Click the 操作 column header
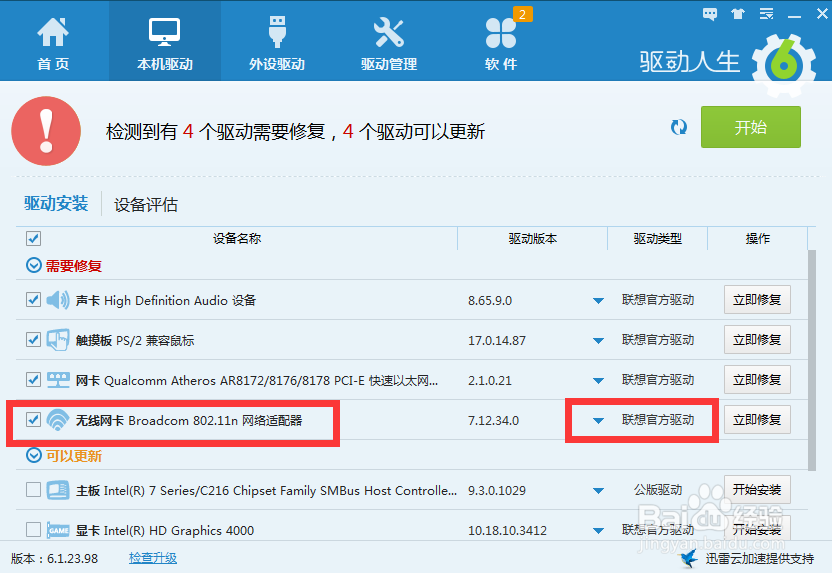This screenshot has height=573, width=832. [x=758, y=239]
